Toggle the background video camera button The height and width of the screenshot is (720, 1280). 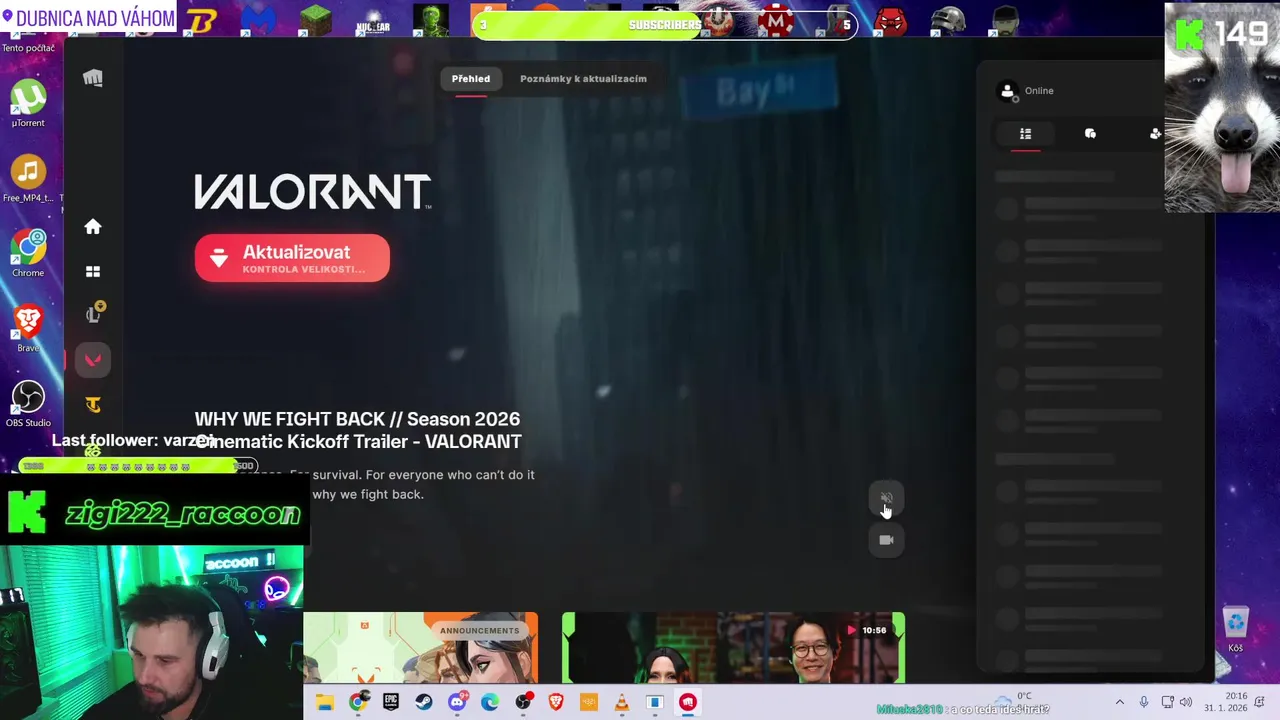pos(886,540)
